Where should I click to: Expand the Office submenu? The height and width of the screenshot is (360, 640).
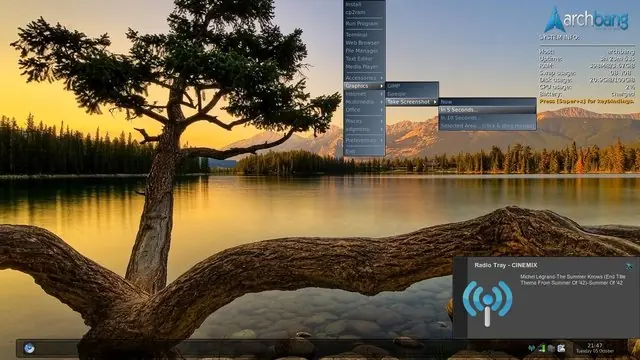(364, 110)
